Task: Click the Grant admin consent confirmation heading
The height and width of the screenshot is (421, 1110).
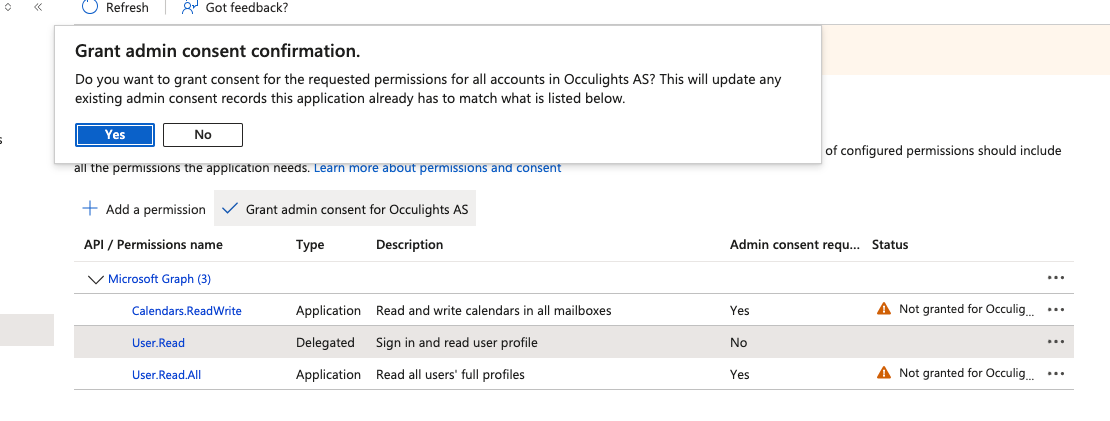Action: pos(217,51)
